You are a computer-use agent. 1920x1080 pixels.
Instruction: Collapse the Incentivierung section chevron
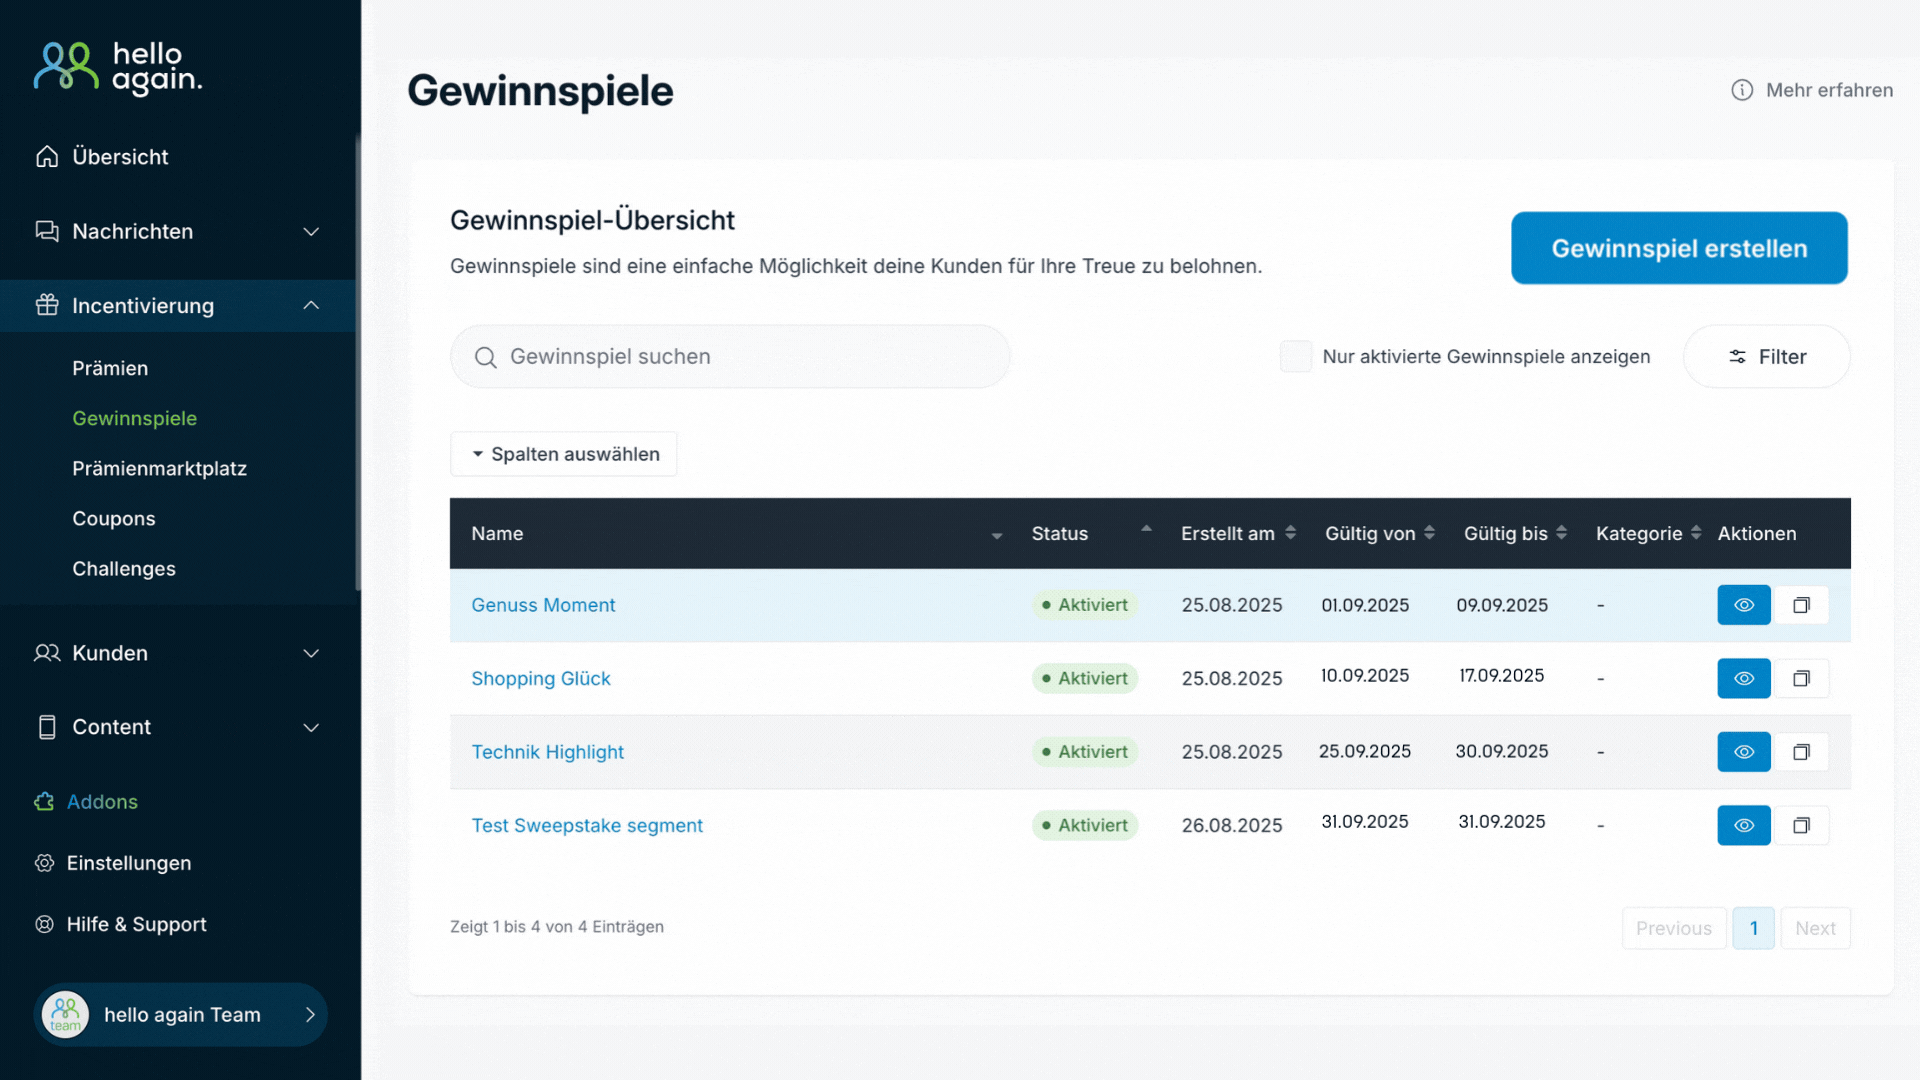311,306
